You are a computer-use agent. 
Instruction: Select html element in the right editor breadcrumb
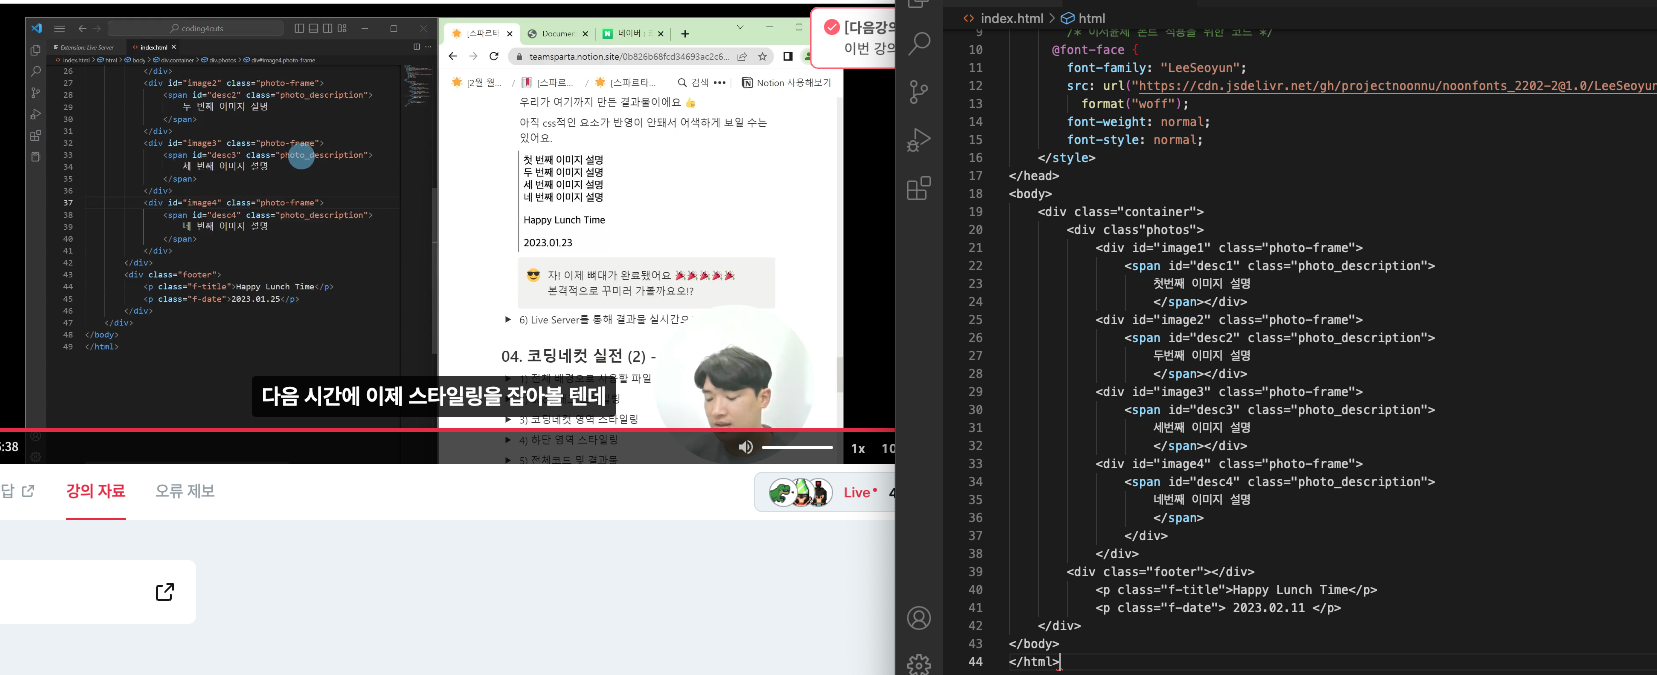coord(1083,18)
